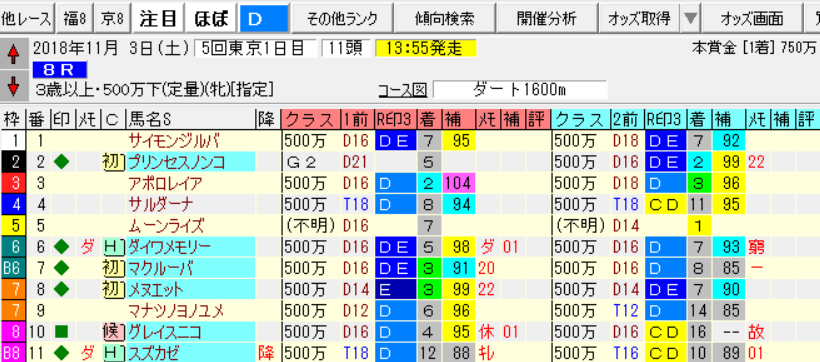Click 初 badge for メヌエット
This screenshot has height=362, width=820.
113,289
